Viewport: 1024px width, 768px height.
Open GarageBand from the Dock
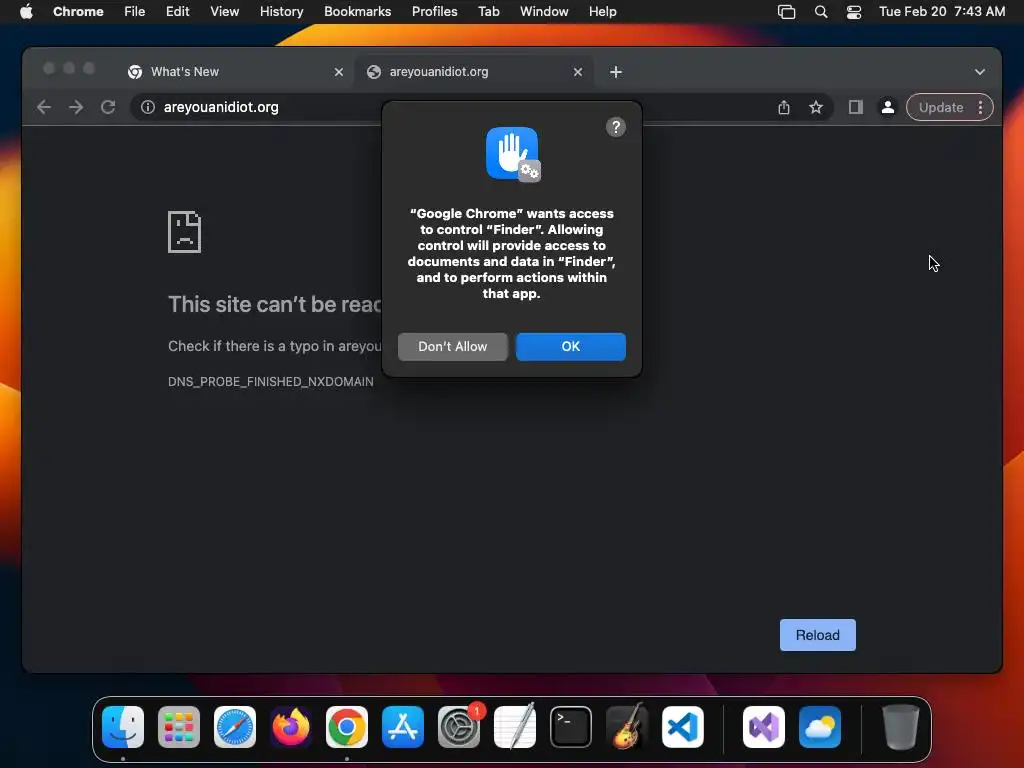(x=627, y=727)
